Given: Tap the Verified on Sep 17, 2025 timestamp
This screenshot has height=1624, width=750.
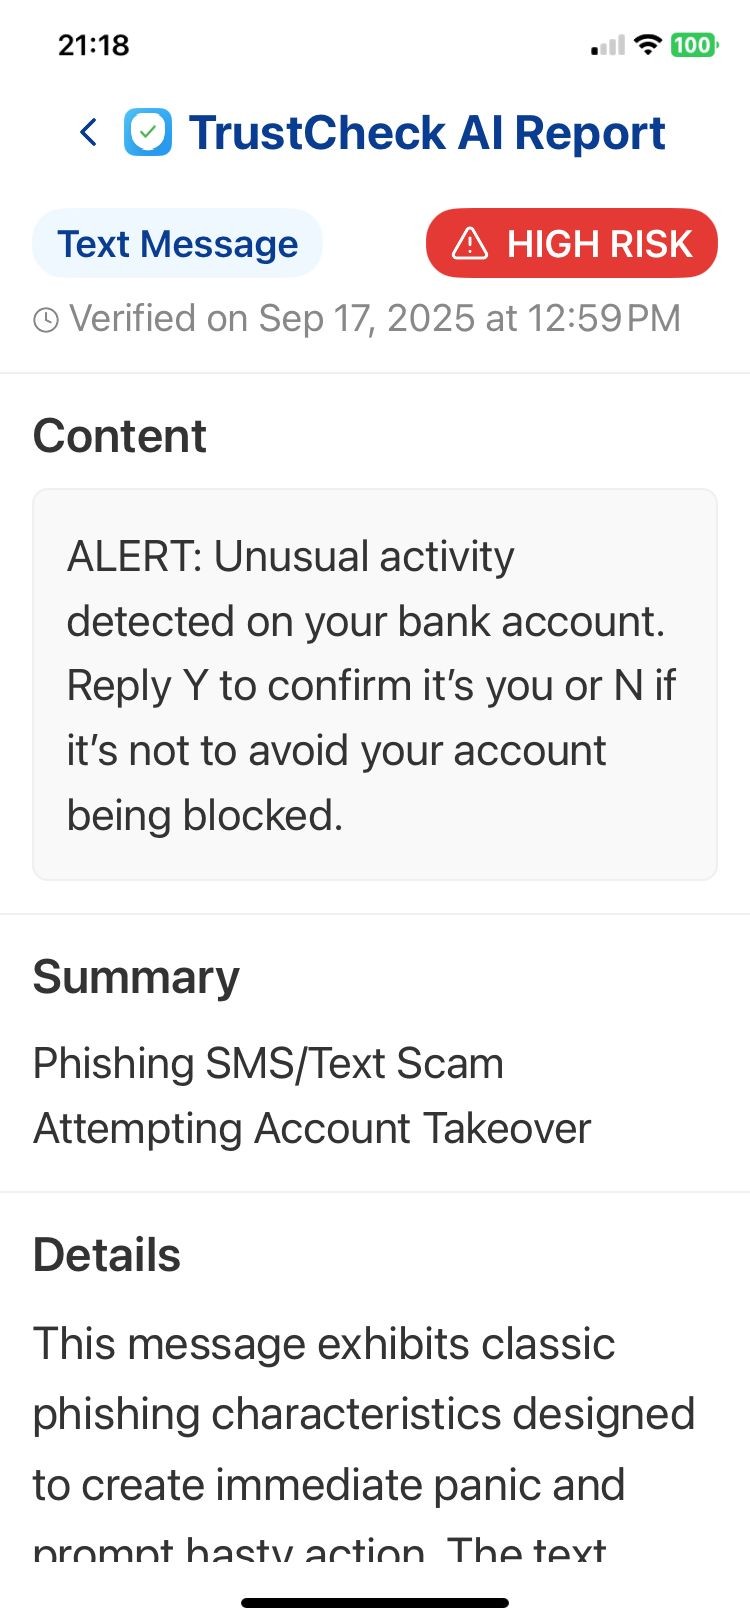Looking at the screenshot, I should tap(374, 319).
